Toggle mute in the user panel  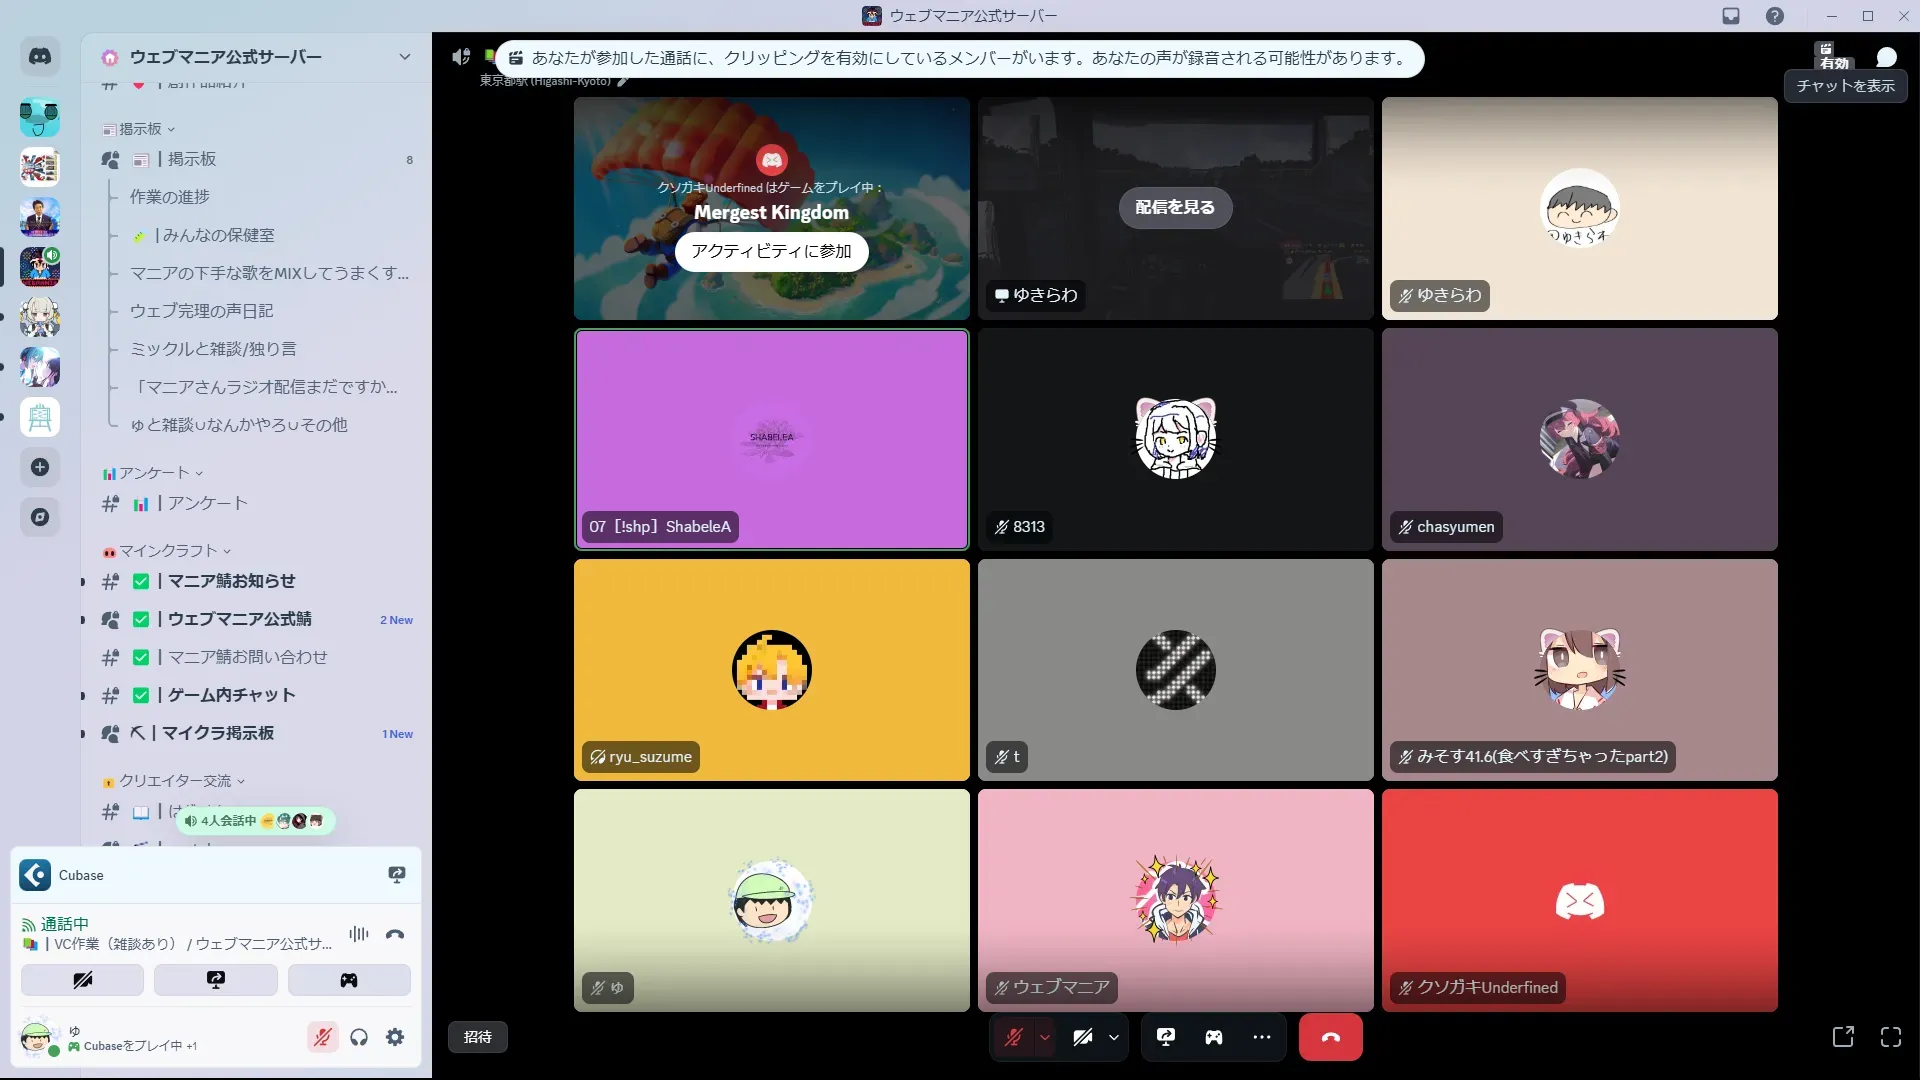(322, 1037)
